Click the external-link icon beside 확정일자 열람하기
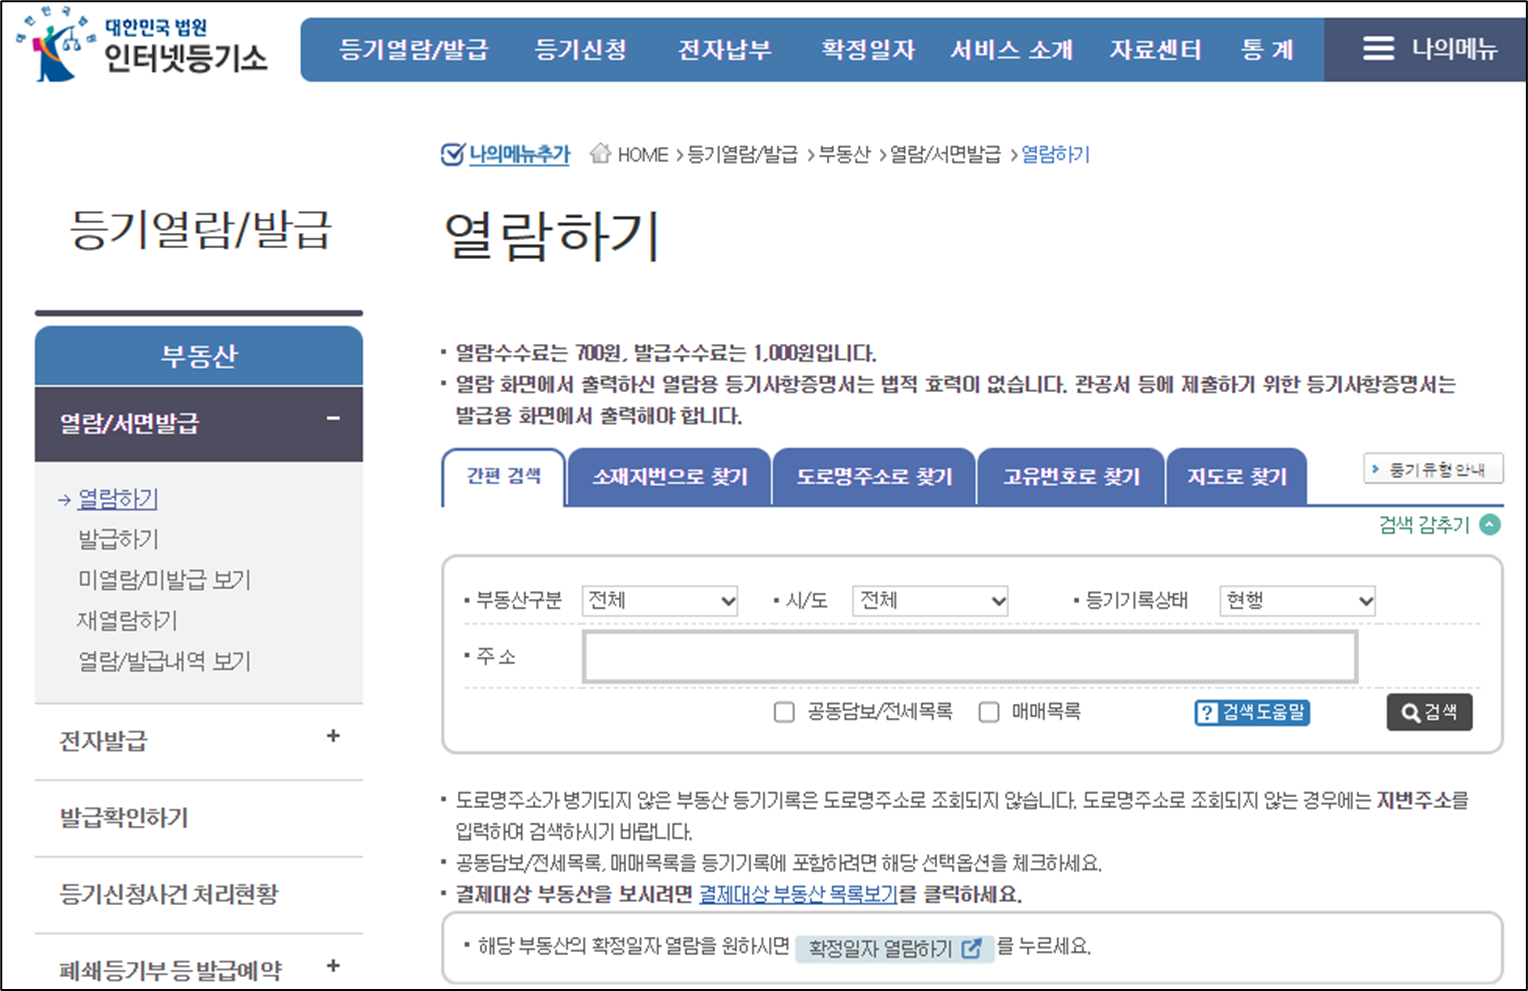The image size is (1528, 991). point(971,948)
